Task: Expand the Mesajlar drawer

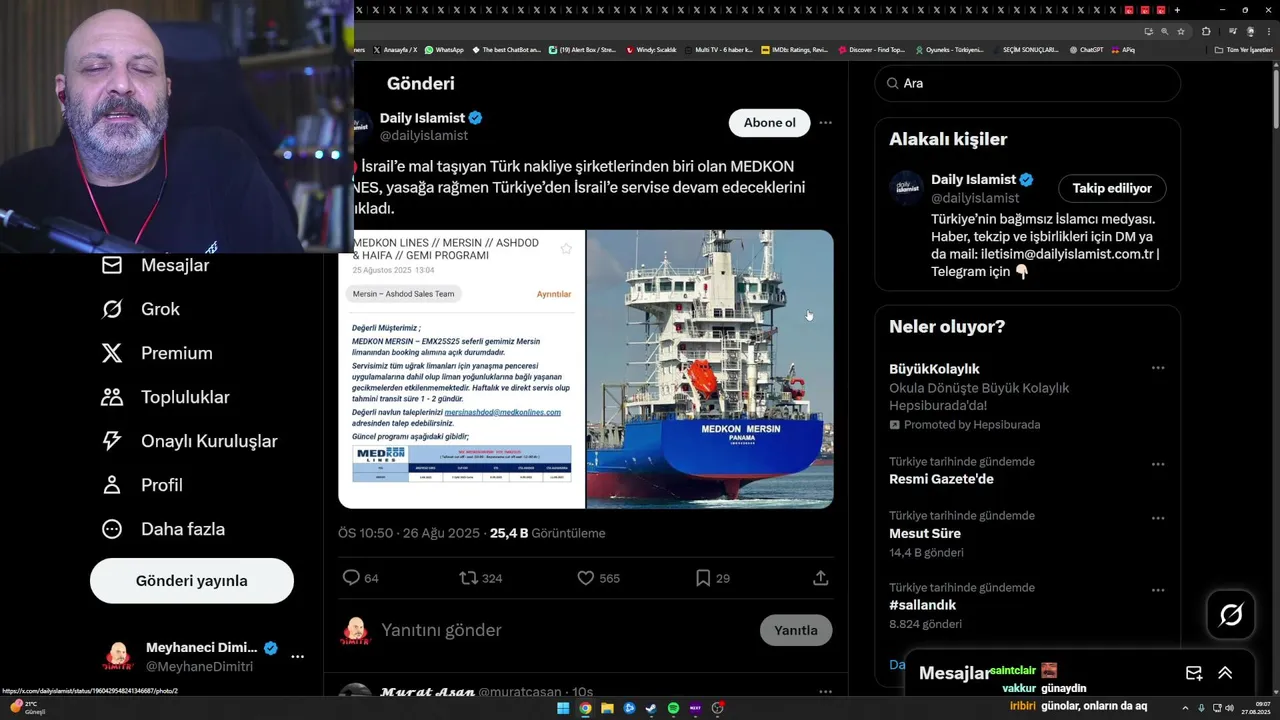Action: pos(1225,673)
